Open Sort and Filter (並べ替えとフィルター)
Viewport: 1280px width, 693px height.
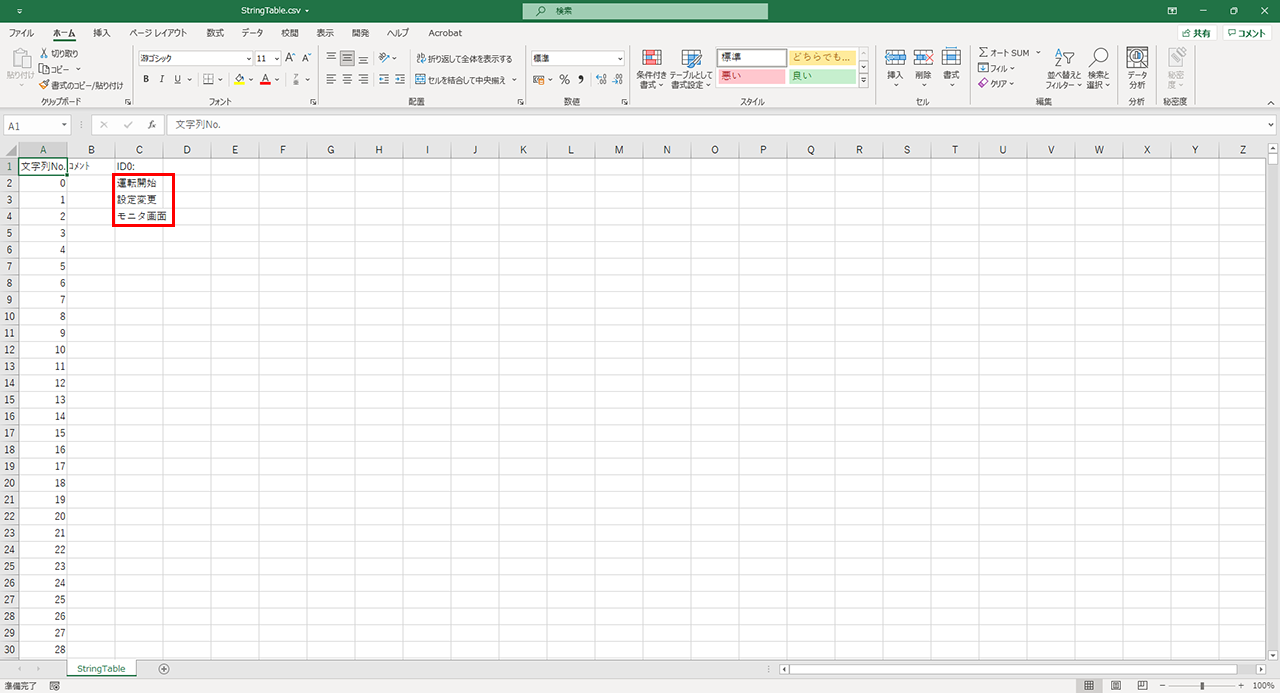tap(1065, 68)
